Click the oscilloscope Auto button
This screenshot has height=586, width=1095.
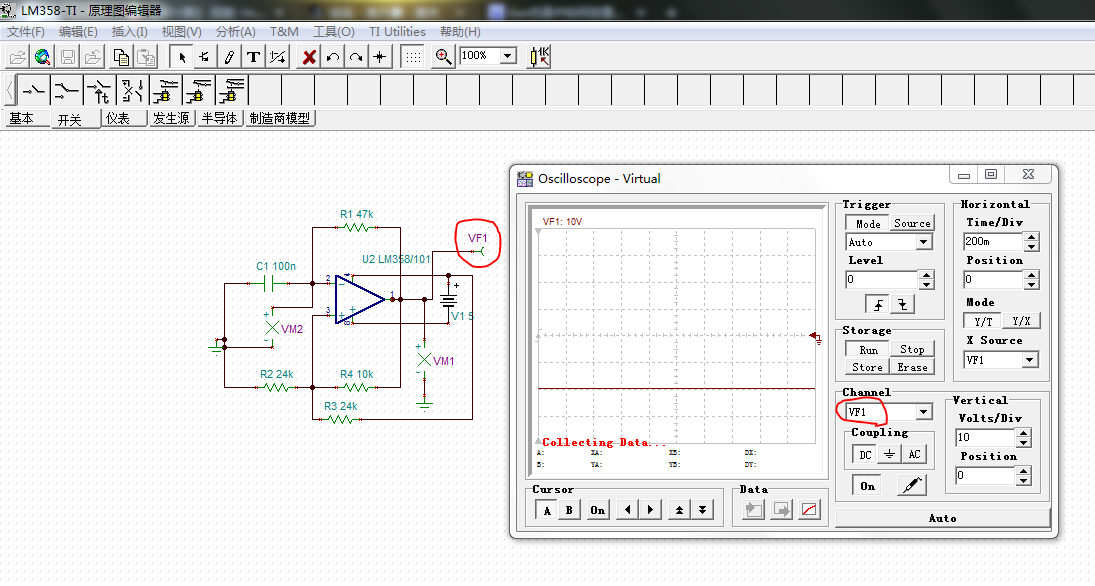[x=942, y=518]
